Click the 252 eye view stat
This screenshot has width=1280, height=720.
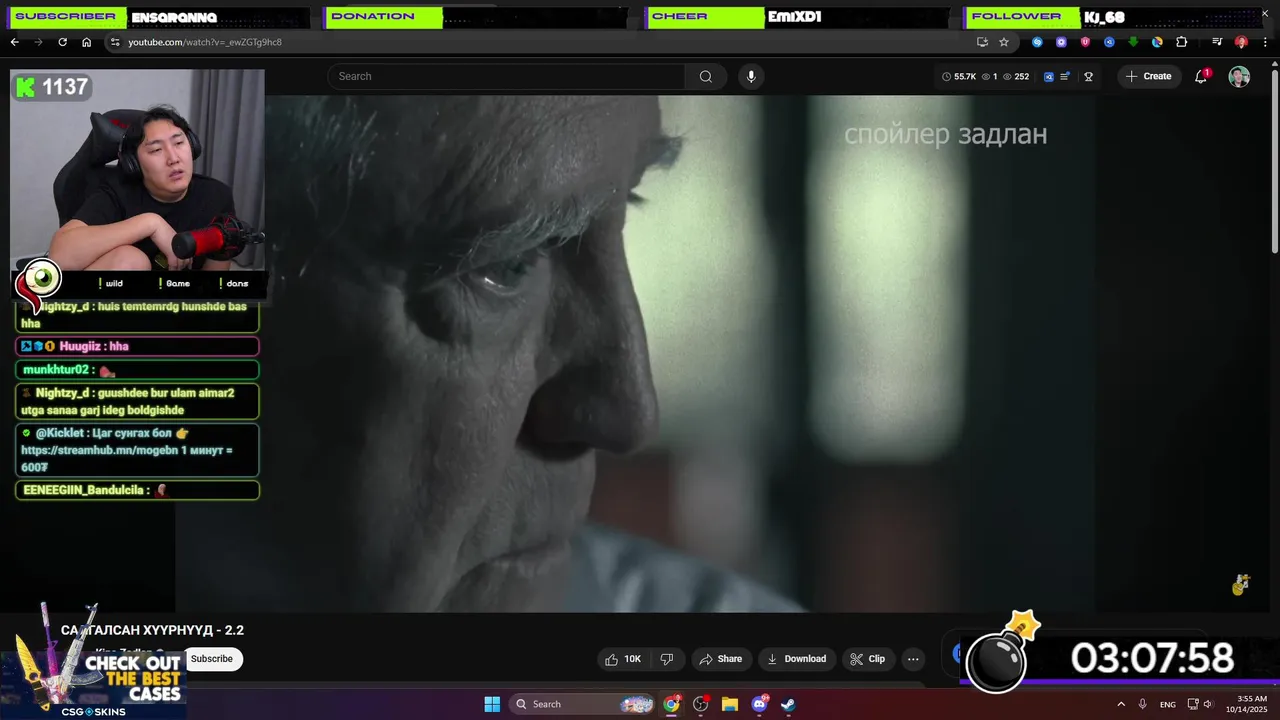pos(1015,76)
